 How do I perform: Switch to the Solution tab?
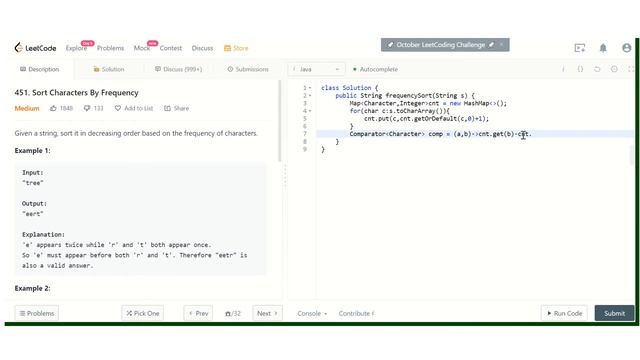(109, 69)
